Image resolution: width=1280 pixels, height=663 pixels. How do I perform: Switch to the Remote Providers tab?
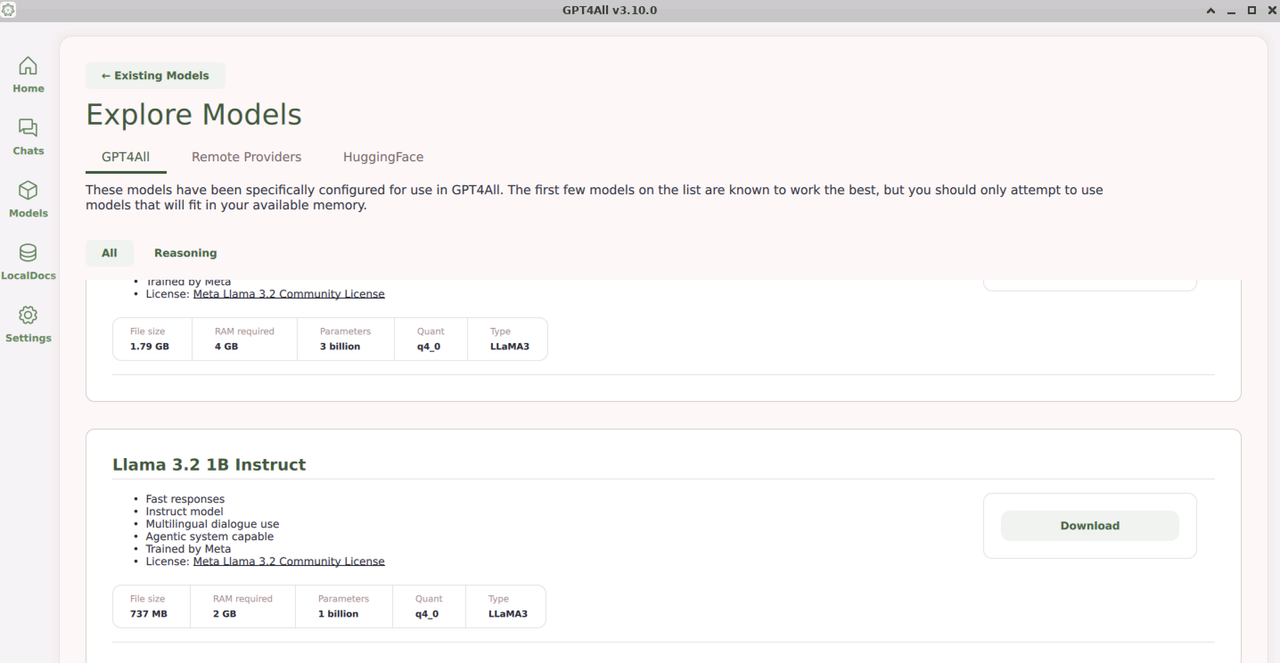pos(246,157)
